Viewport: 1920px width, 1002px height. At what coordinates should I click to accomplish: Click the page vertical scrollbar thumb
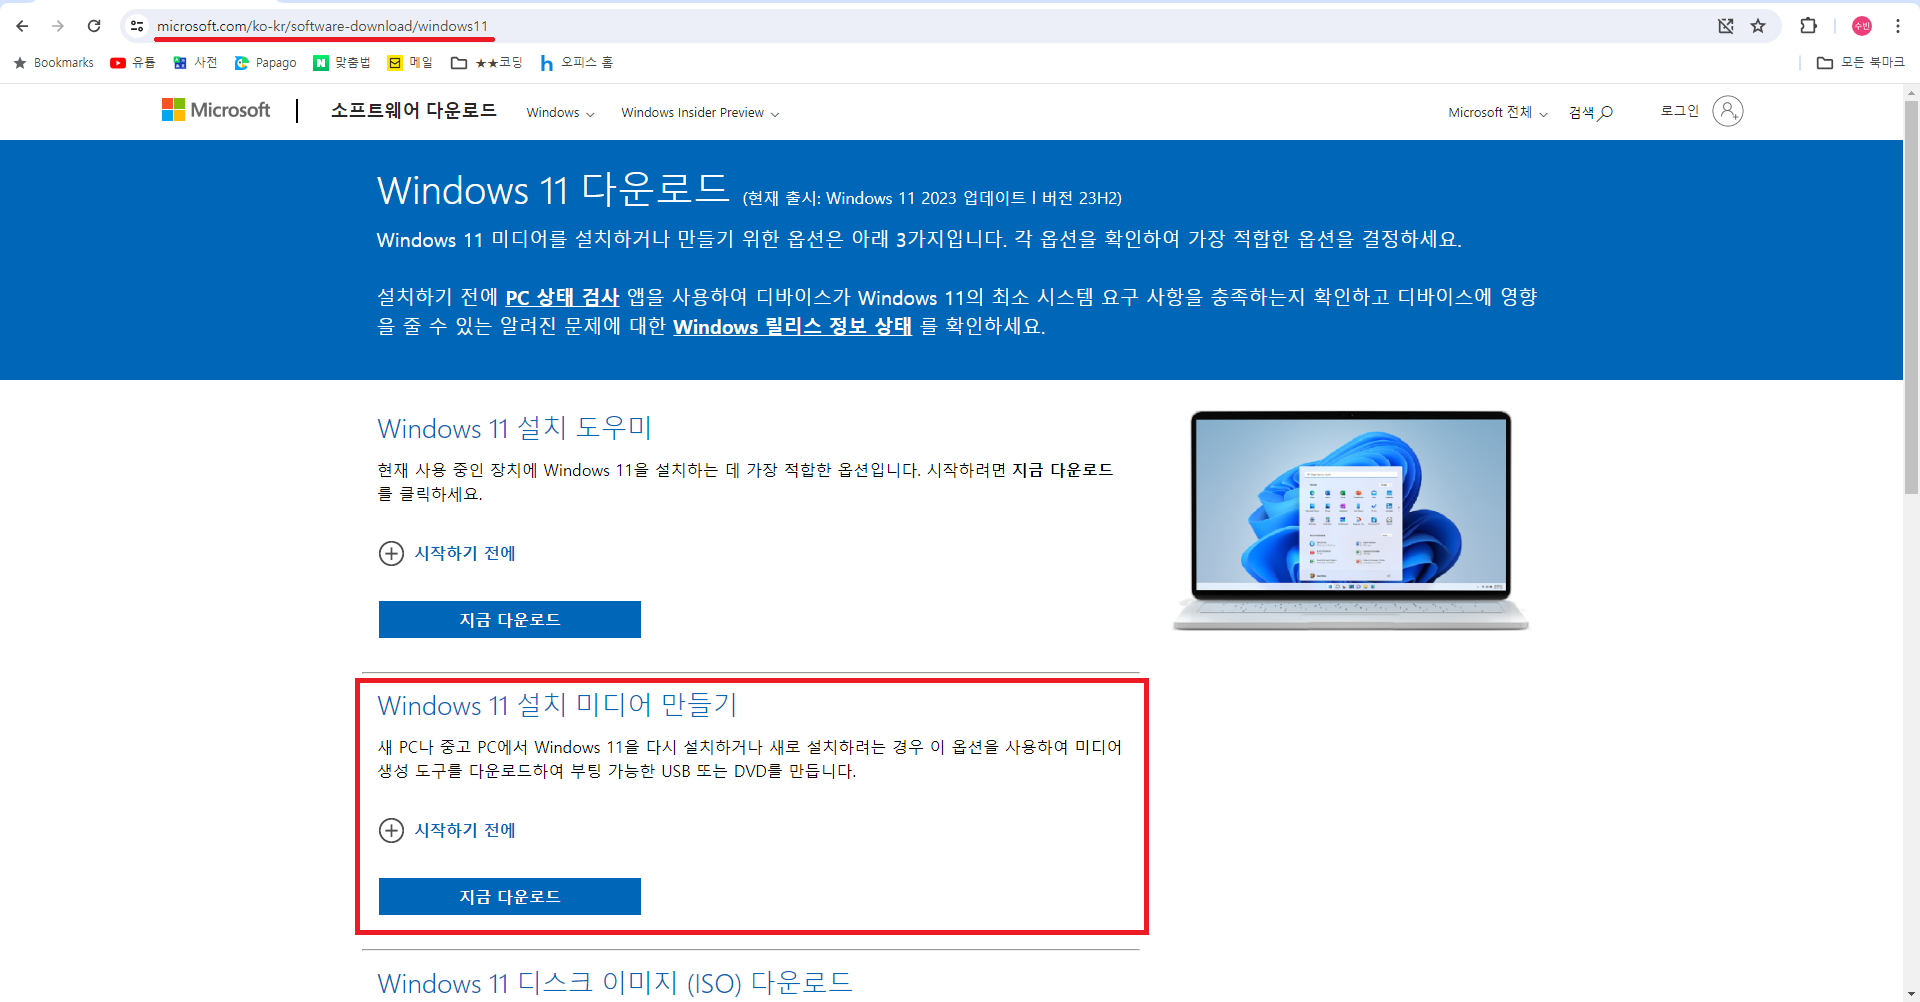[1911, 297]
